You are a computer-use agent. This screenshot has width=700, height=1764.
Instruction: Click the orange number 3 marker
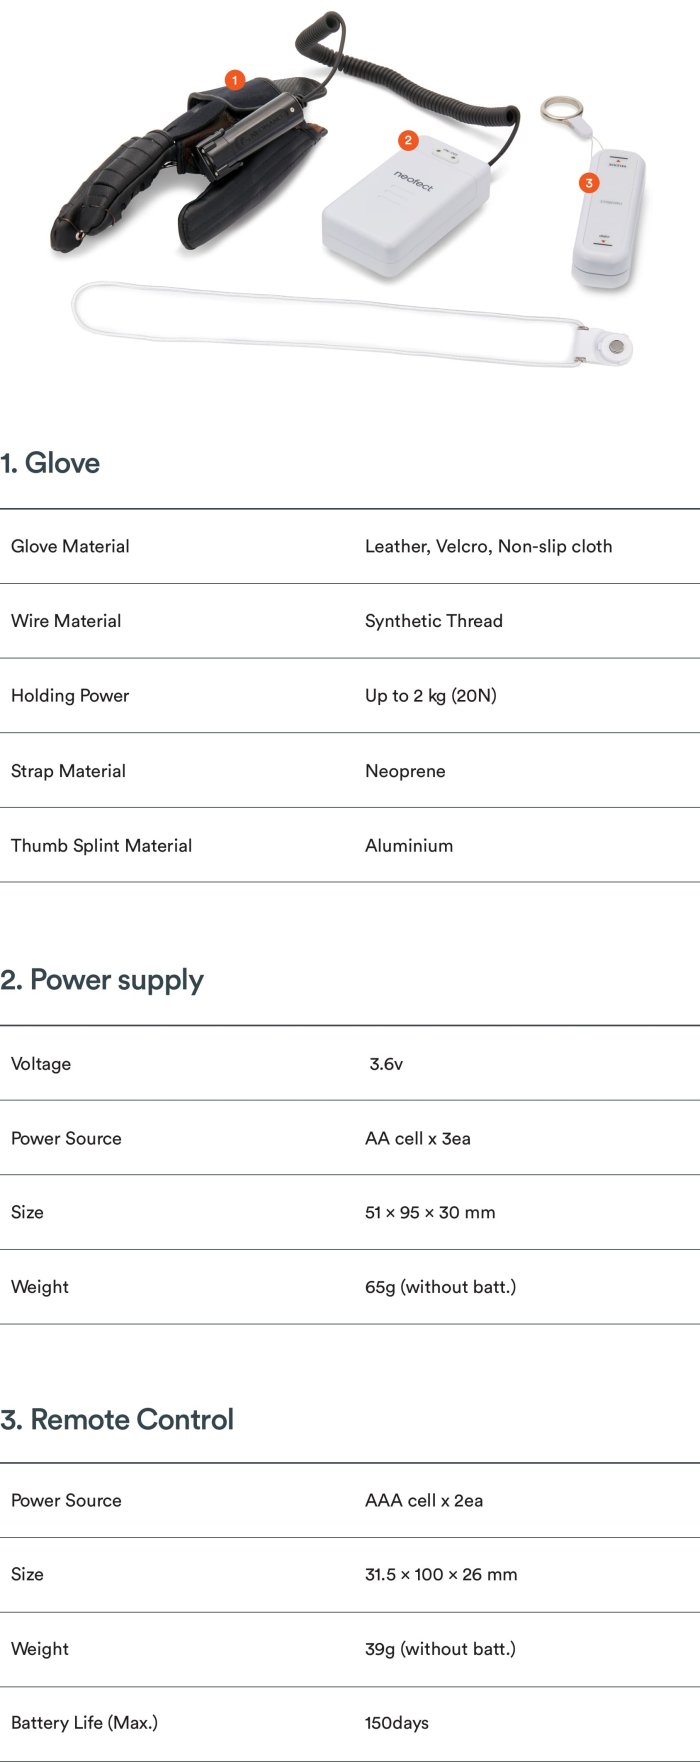pos(589,183)
